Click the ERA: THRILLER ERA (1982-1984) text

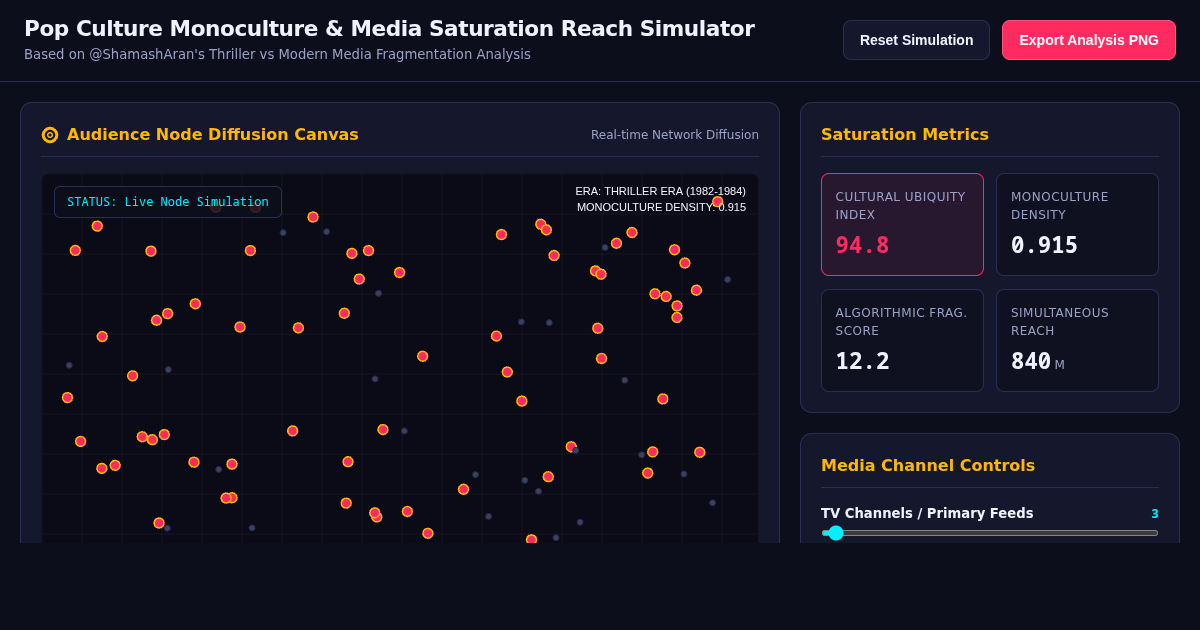click(660, 191)
